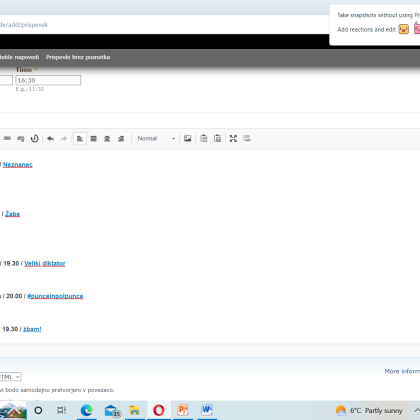The height and width of the screenshot is (420, 420).
Task: Align text to the right
Action: (x=121, y=138)
